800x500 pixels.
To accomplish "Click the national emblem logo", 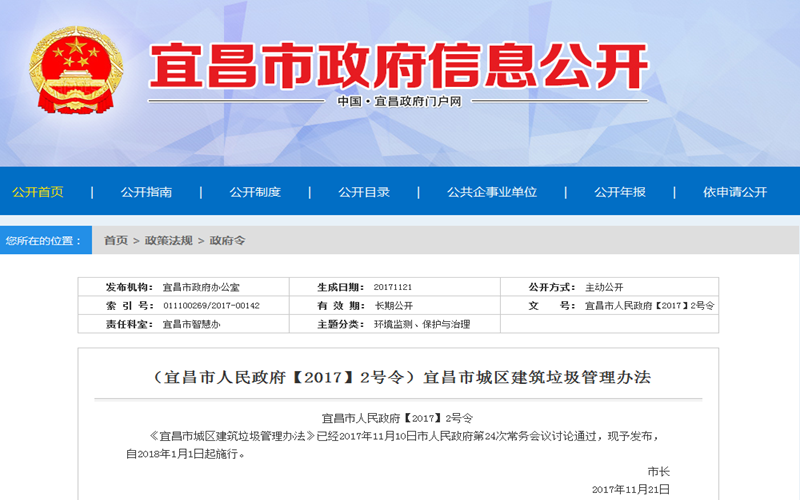I will [76, 70].
